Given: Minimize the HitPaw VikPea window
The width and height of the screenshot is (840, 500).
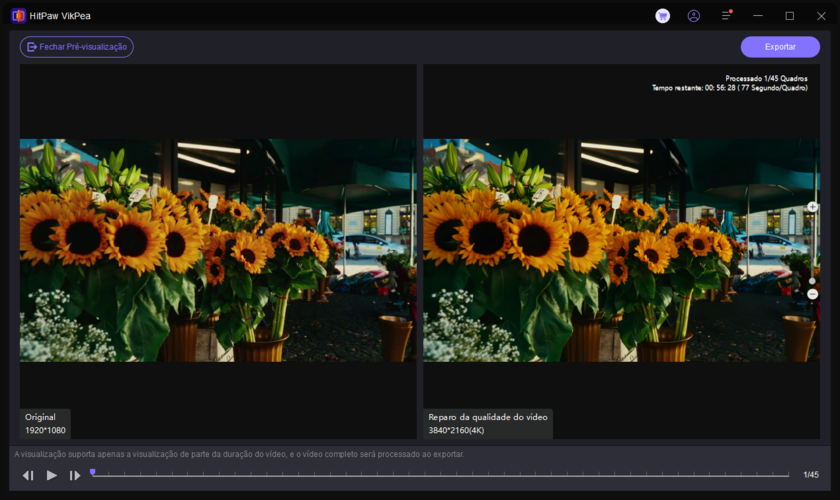Looking at the screenshot, I should [x=758, y=16].
